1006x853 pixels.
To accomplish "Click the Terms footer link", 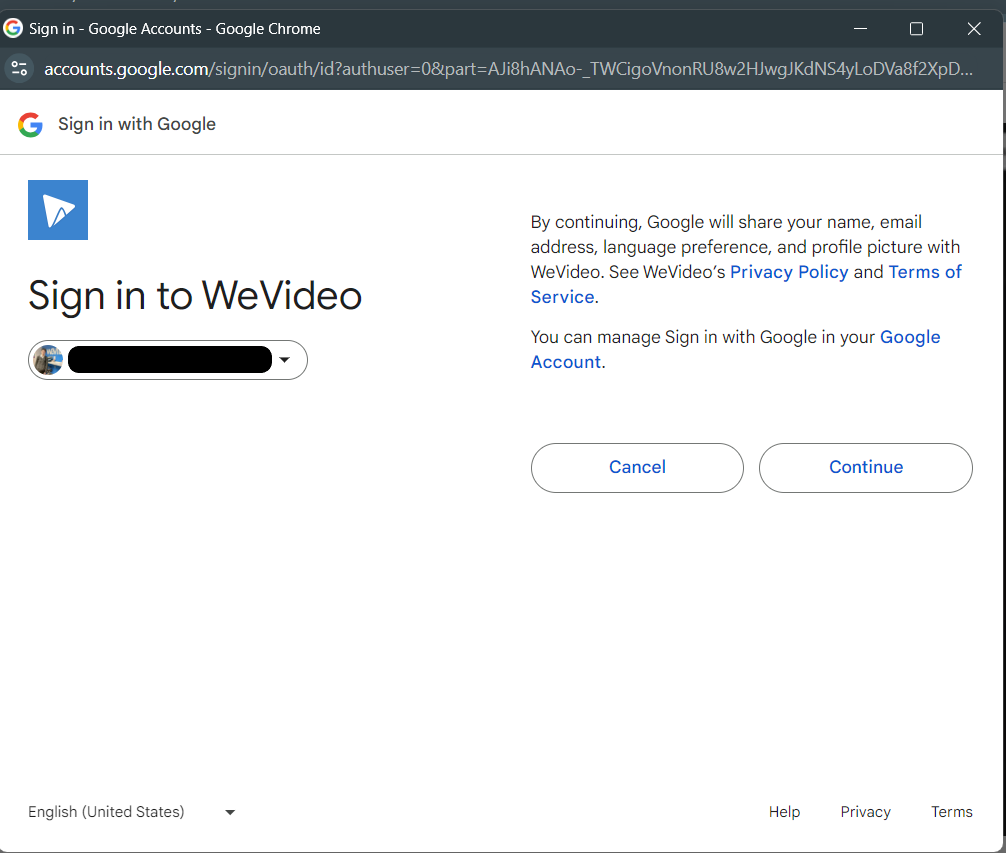I will (951, 812).
